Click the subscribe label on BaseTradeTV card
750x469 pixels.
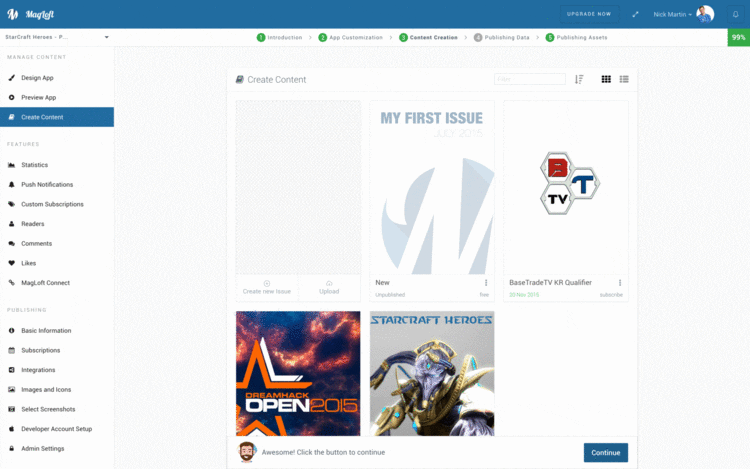tap(611, 294)
